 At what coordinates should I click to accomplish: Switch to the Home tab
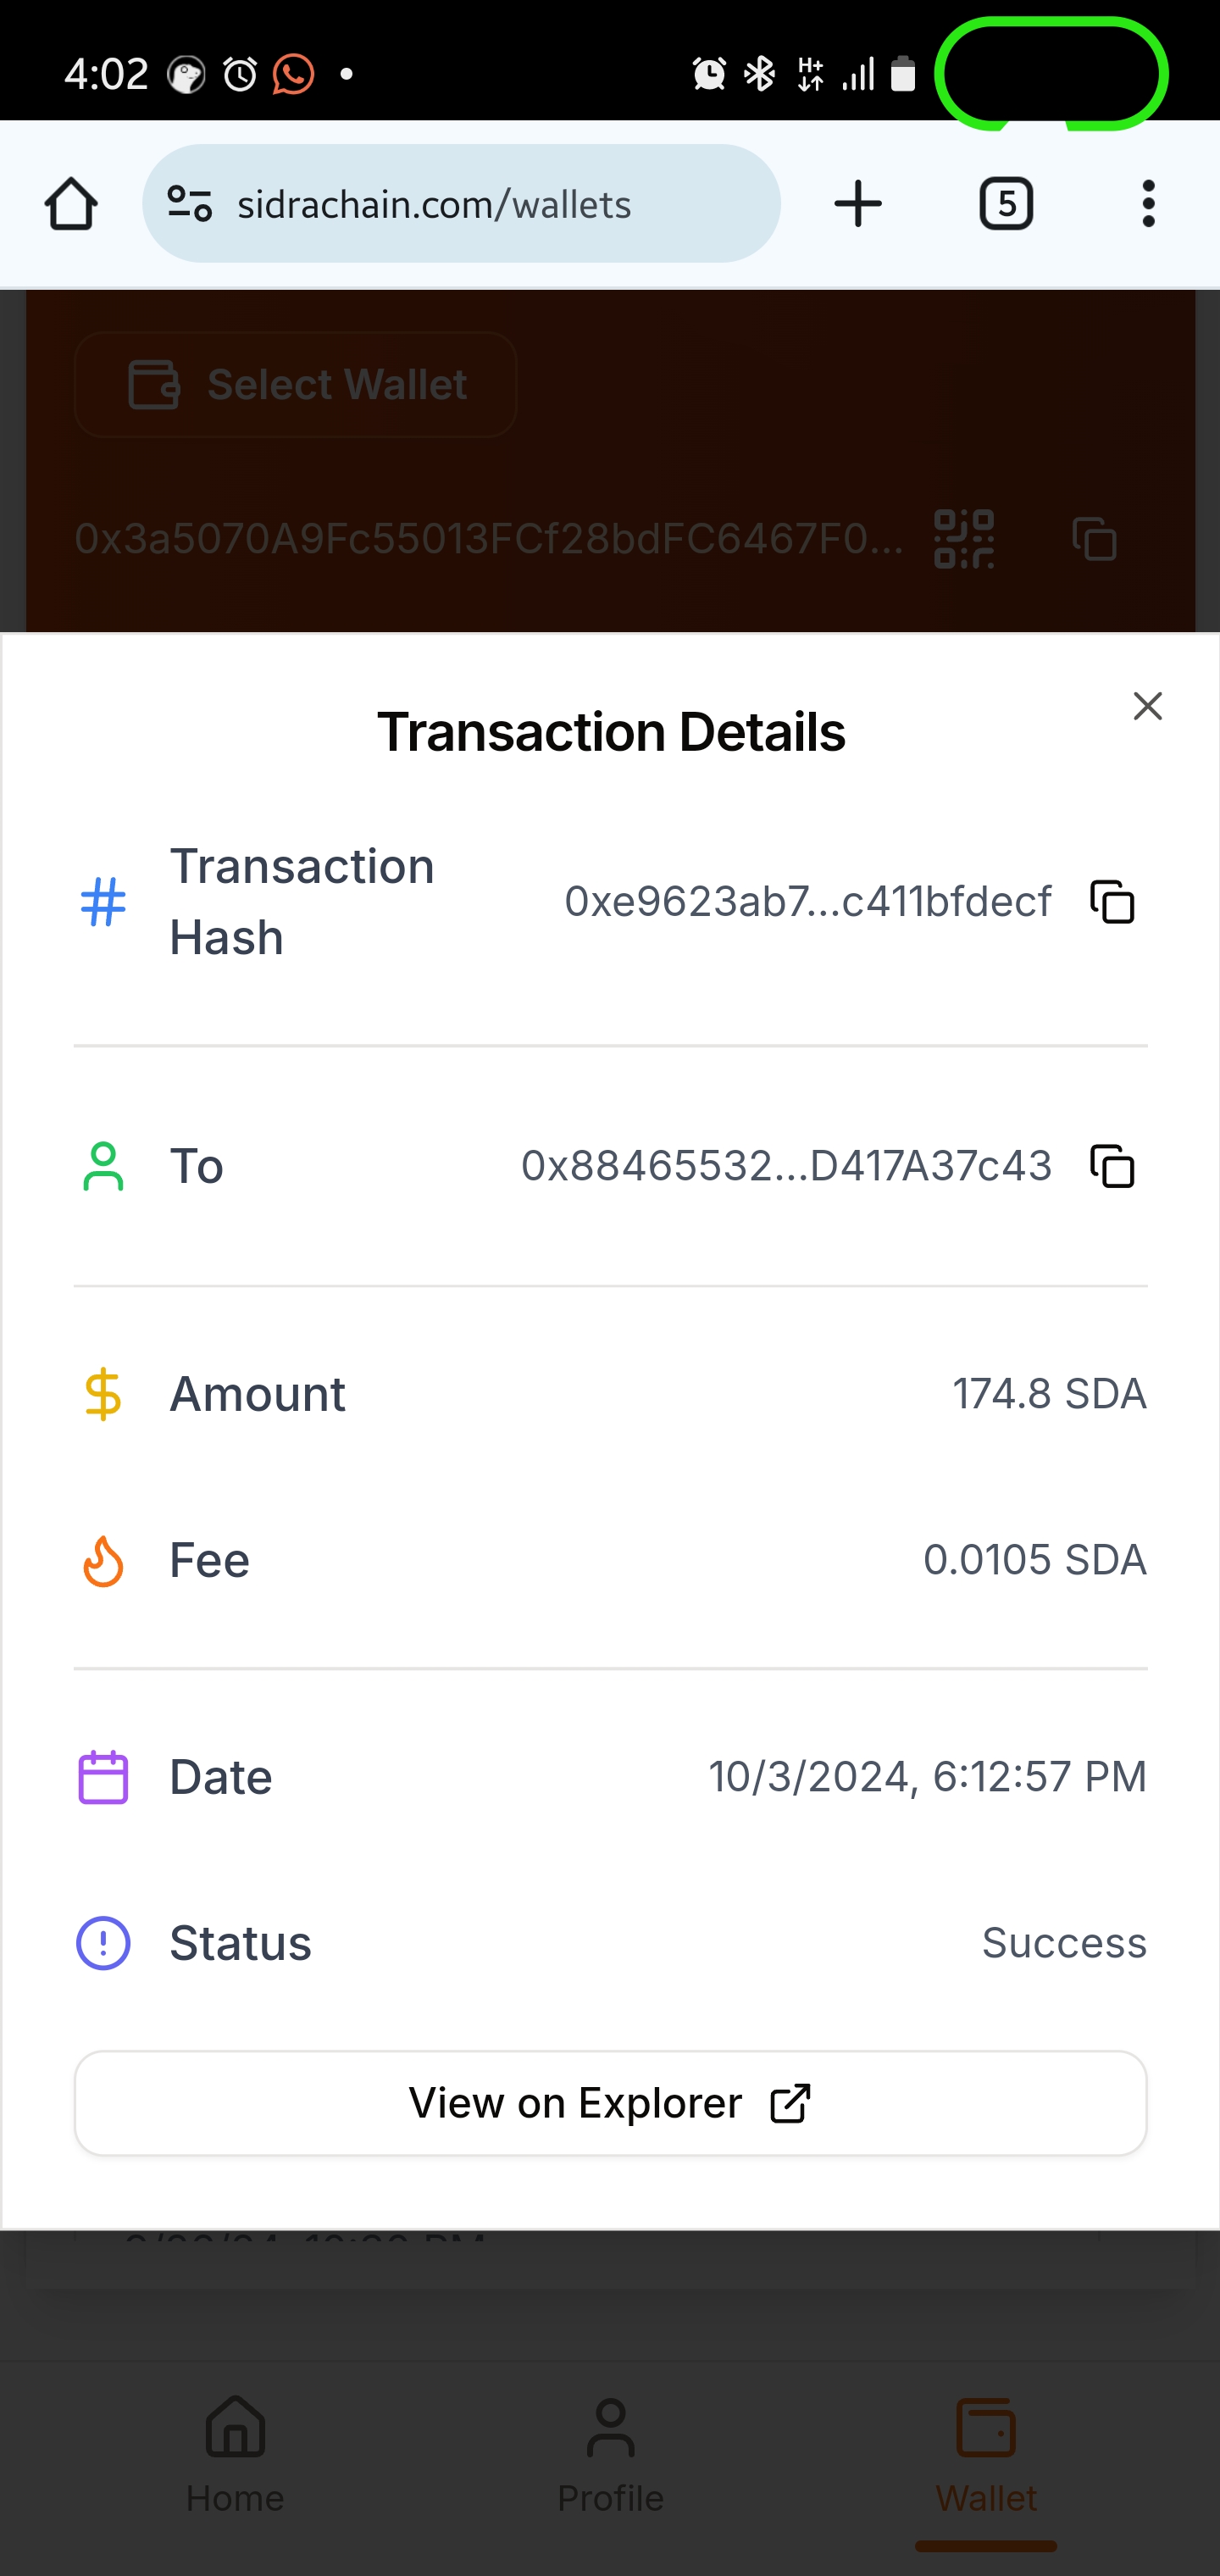(x=235, y=2456)
